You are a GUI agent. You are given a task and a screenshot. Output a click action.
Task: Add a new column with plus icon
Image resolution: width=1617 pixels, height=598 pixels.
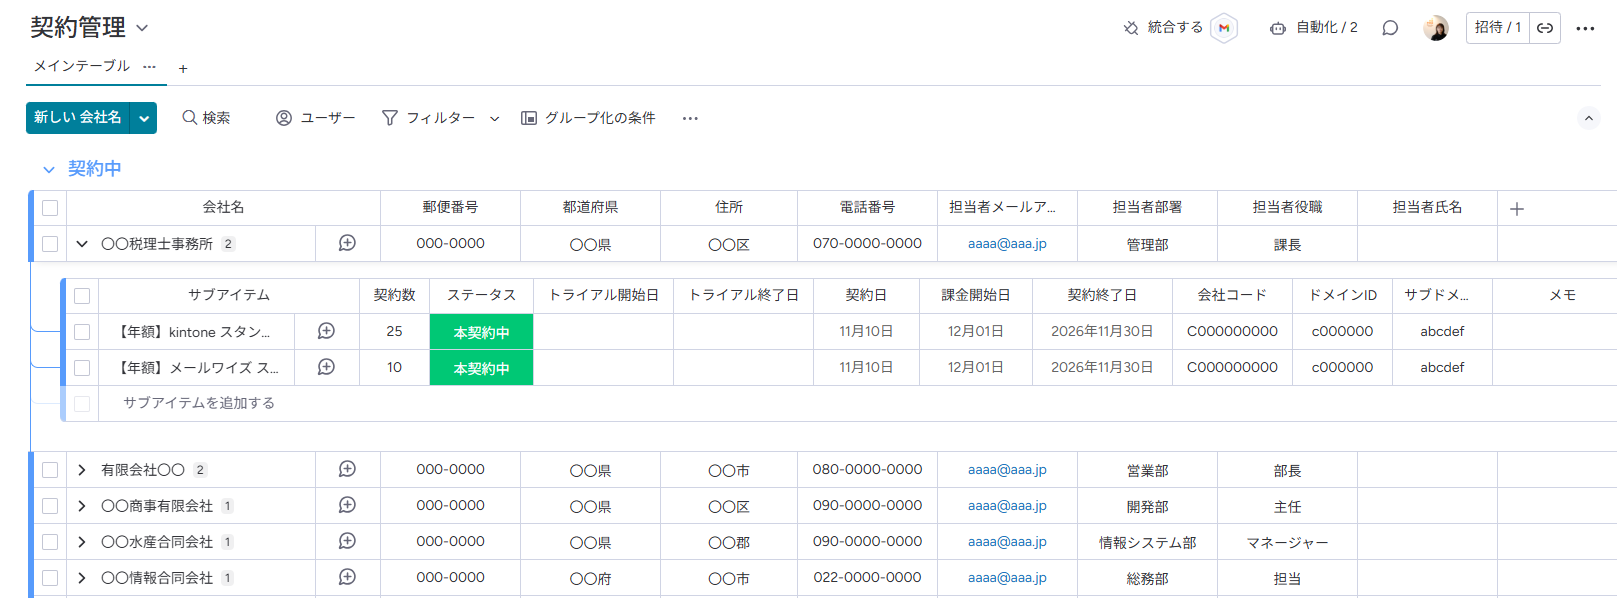click(1516, 208)
